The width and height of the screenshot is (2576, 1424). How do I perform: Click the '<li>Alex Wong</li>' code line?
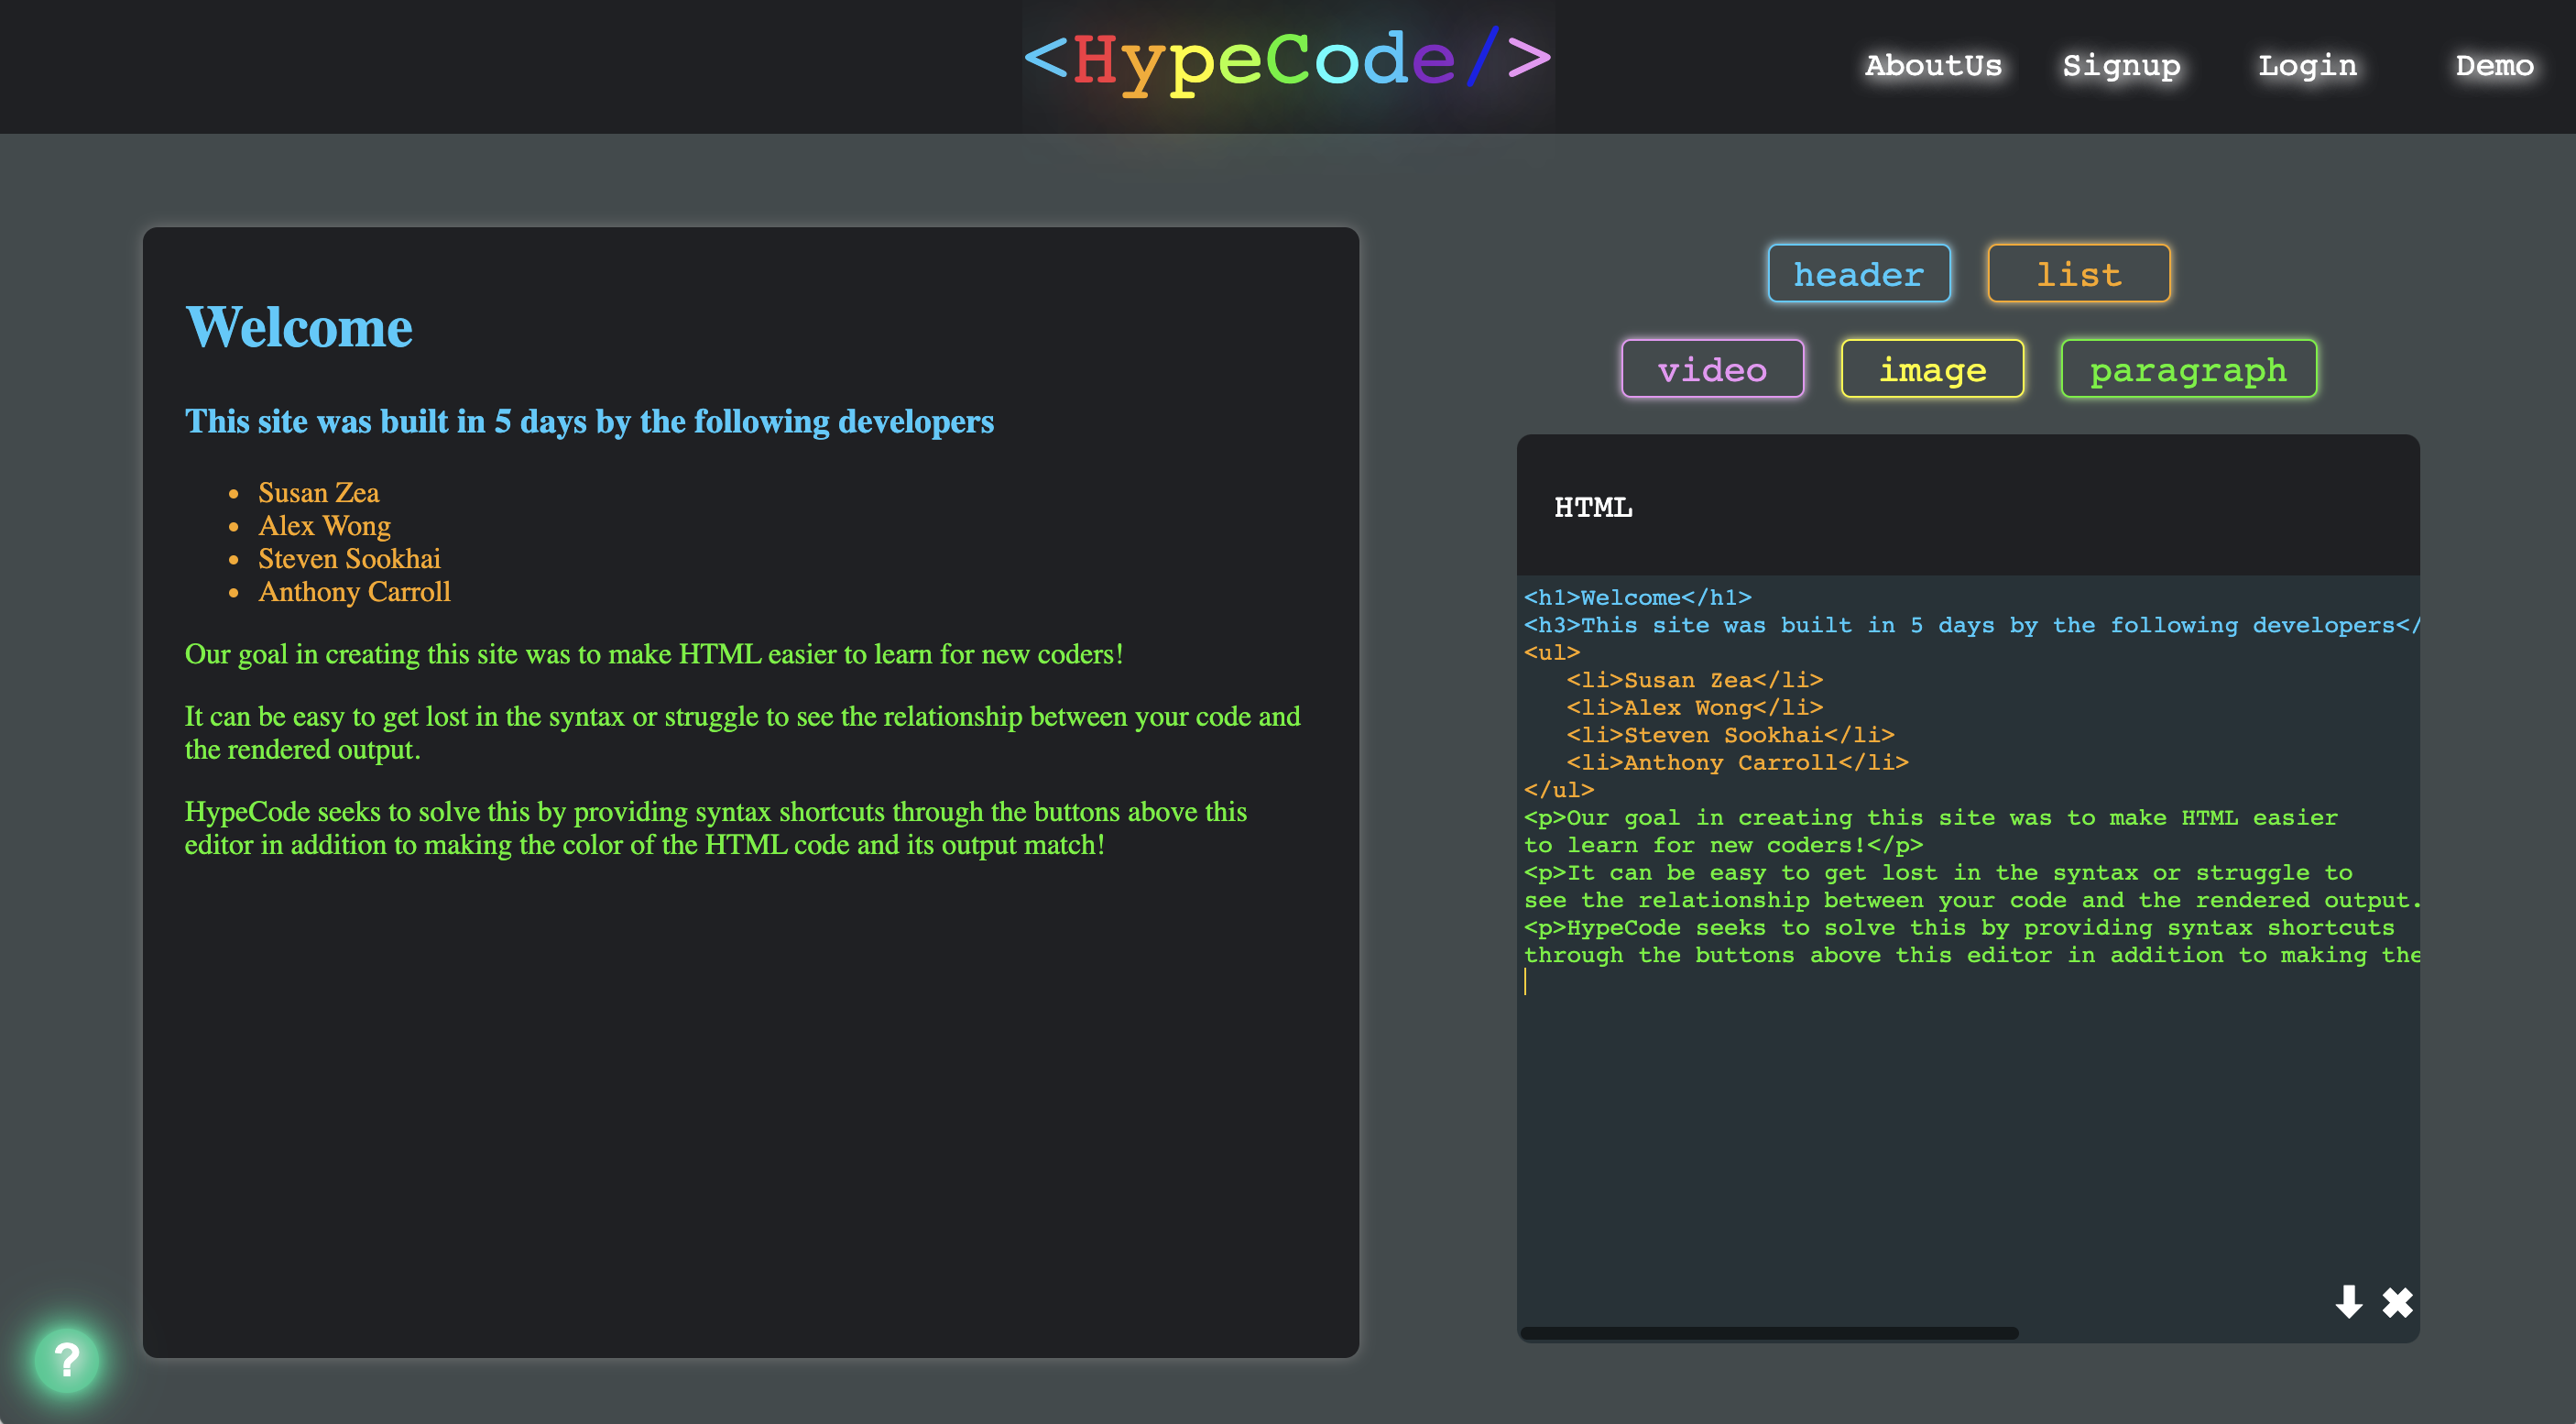click(1694, 707)
